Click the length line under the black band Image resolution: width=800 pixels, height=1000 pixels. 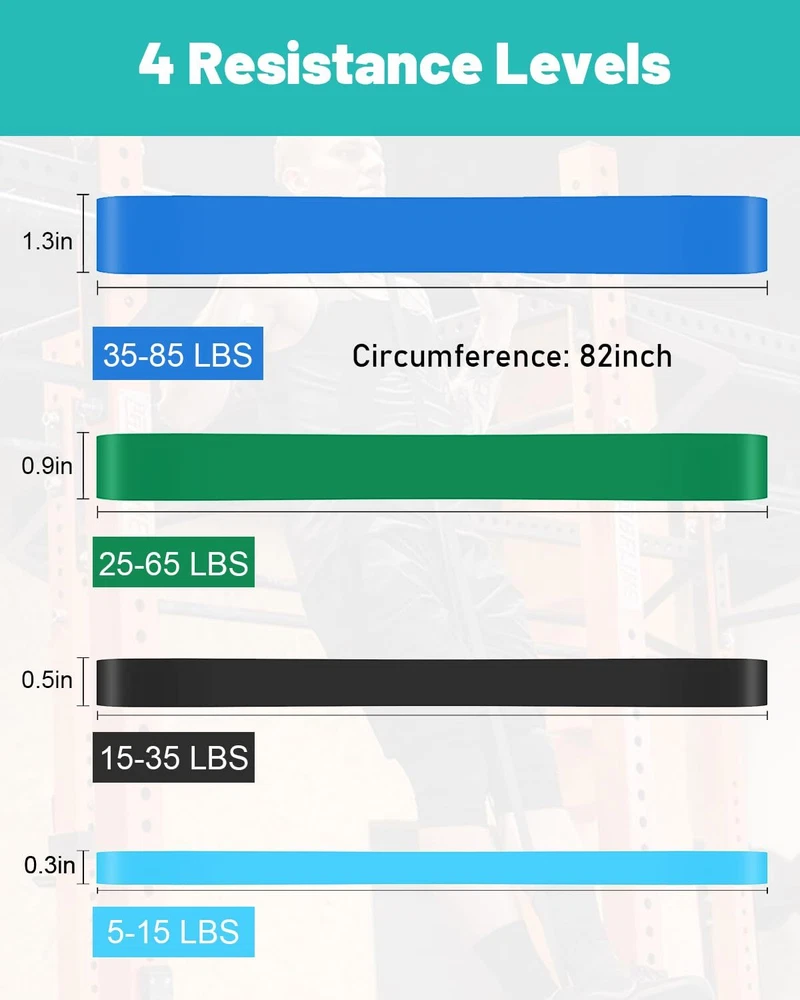click(432, 712)
